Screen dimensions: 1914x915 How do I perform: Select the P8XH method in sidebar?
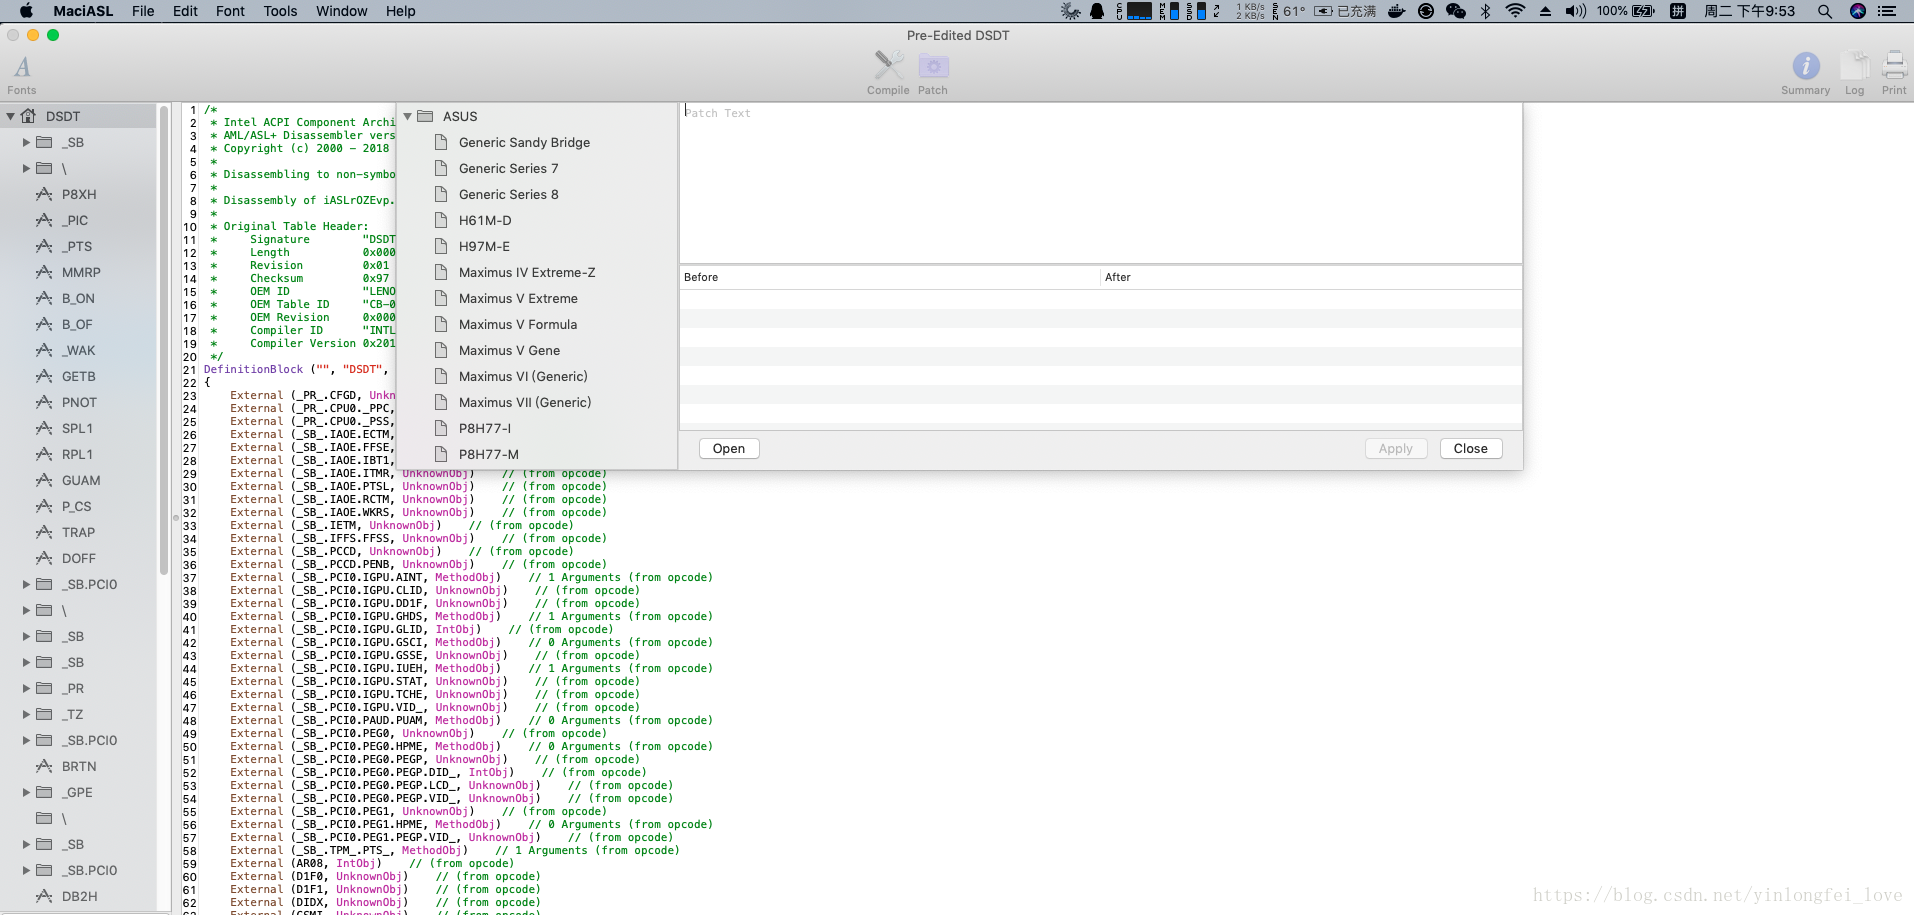coord(79,195)
